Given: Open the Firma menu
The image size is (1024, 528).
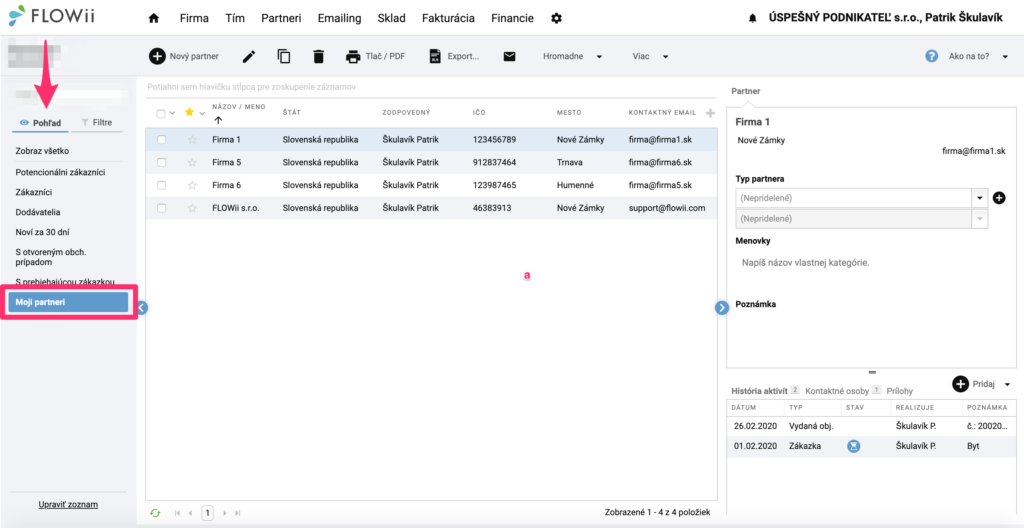Looking at the screenshot, I should tap(194, 18).
